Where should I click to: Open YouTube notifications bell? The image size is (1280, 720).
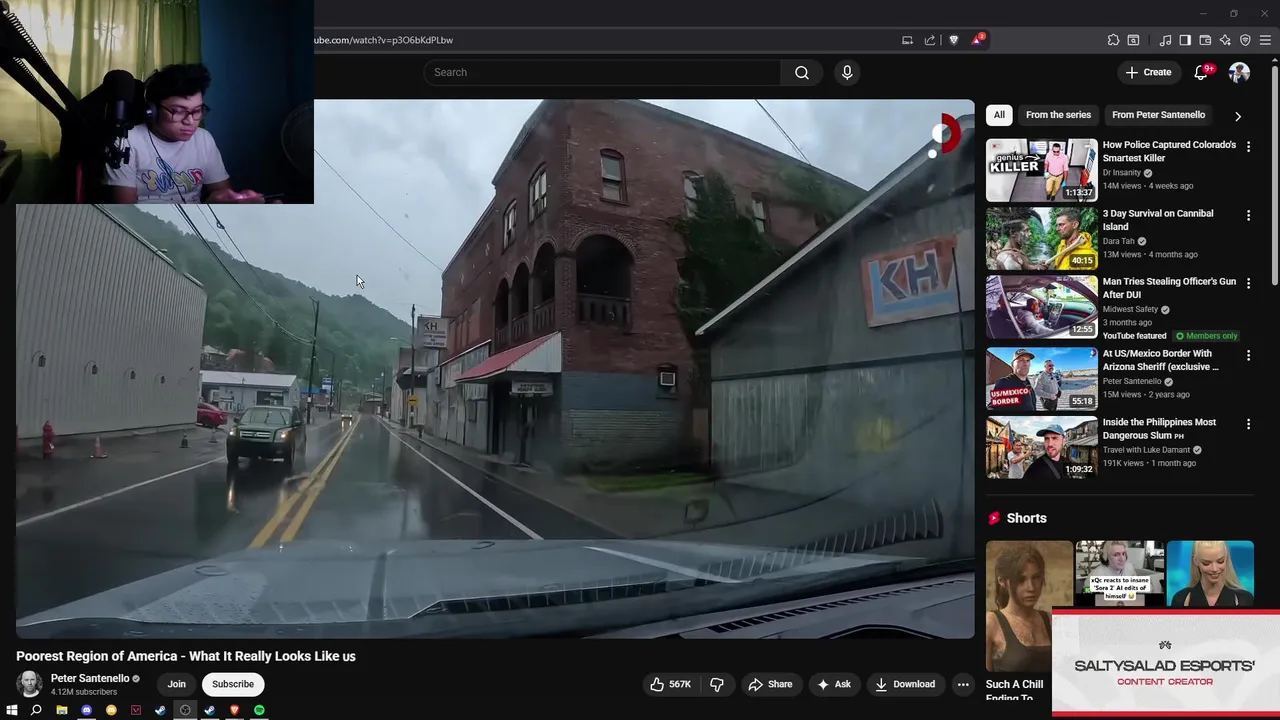1202,72
